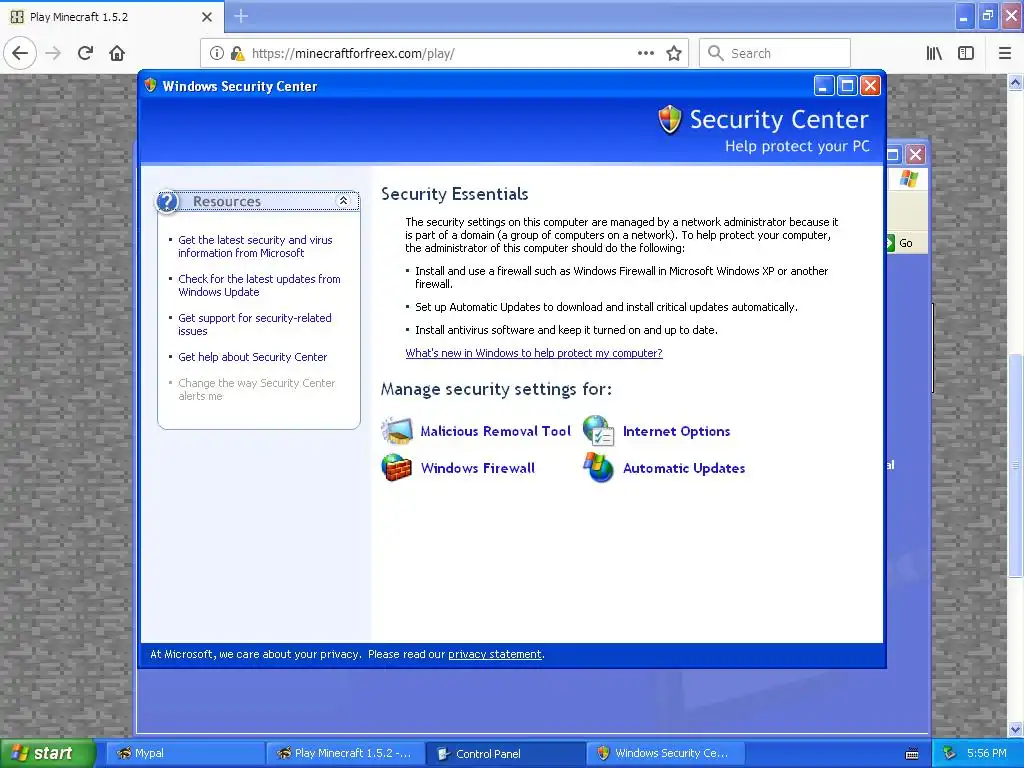Minimize the Windows Security Center window
This screenshot has width=1024, height=768.
(x=824, y=86)
